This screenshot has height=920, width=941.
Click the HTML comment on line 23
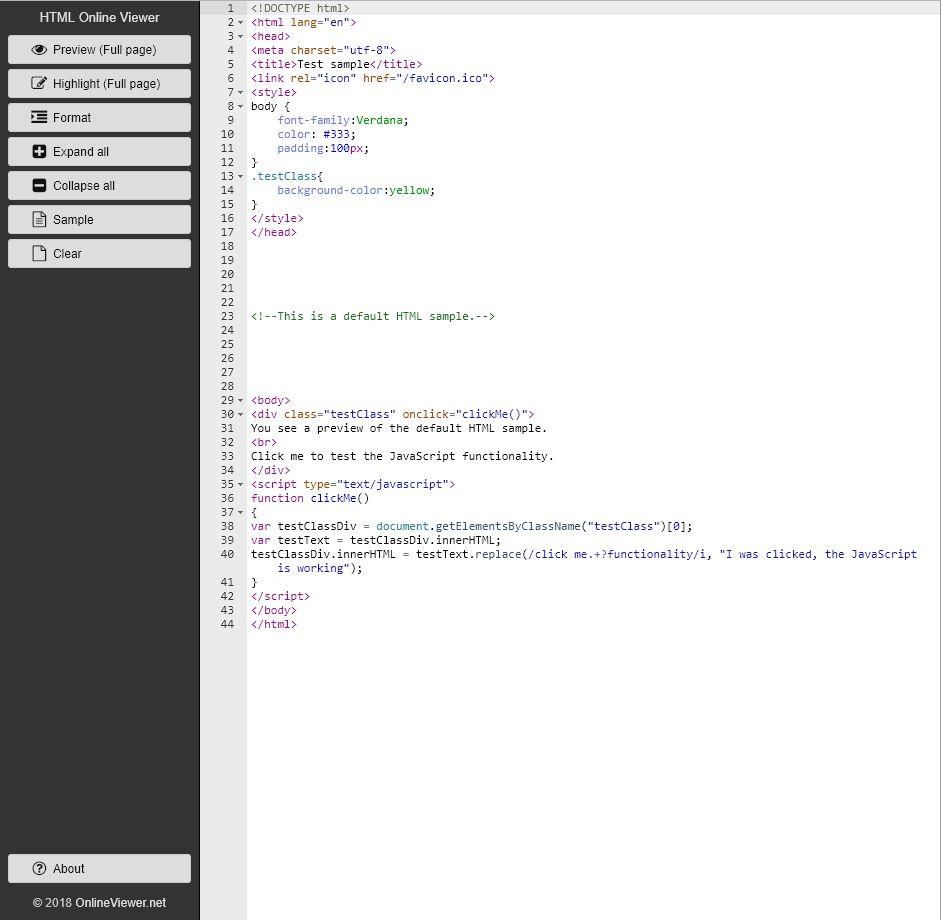tap(373, 316)
